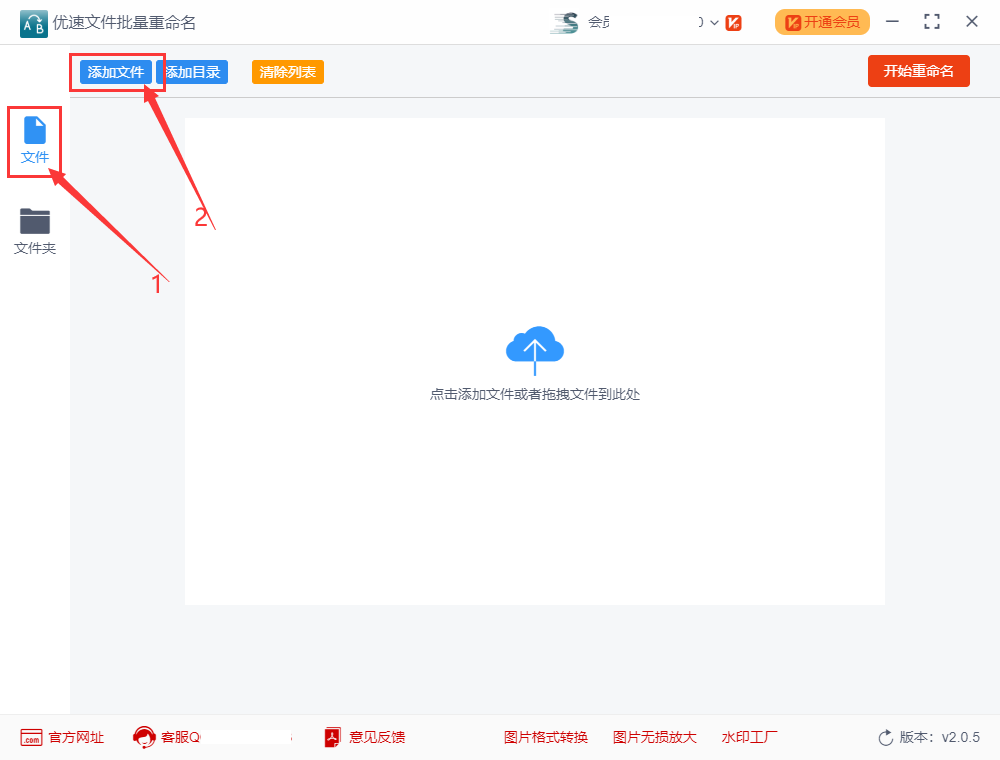Screen dimensions: 1000x760
Task: Maximize the application window
Action: tap(932, 22)
